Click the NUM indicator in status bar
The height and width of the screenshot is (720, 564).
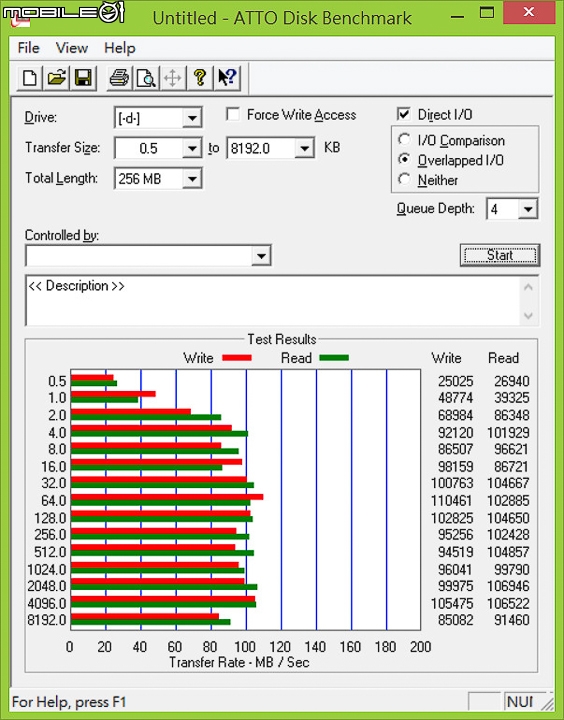(x=520, y=702)
